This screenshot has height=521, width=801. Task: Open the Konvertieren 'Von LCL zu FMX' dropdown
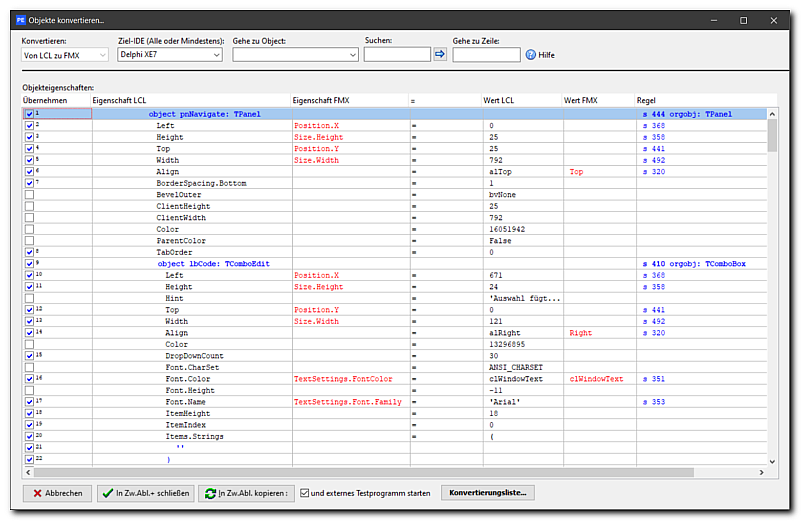65,55
